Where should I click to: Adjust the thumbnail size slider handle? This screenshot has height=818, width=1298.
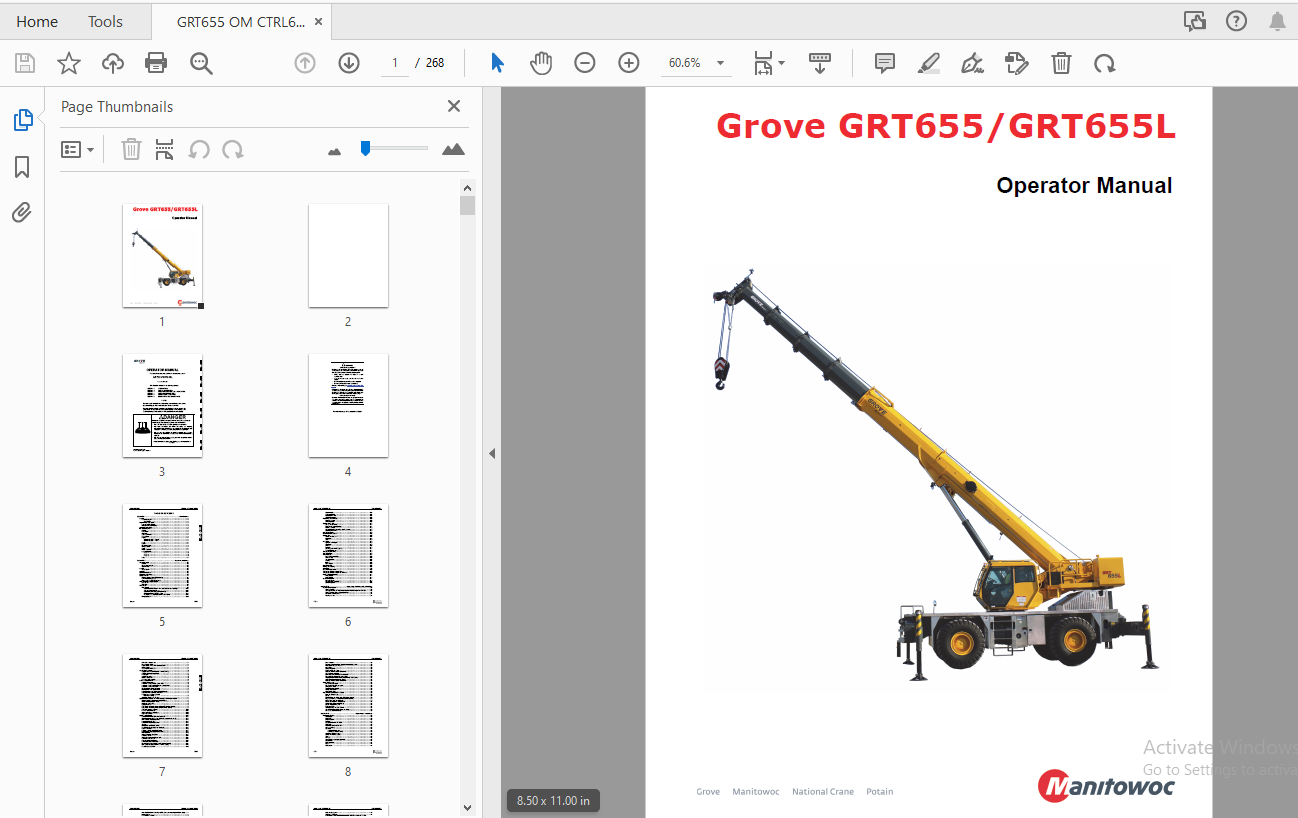366,148
